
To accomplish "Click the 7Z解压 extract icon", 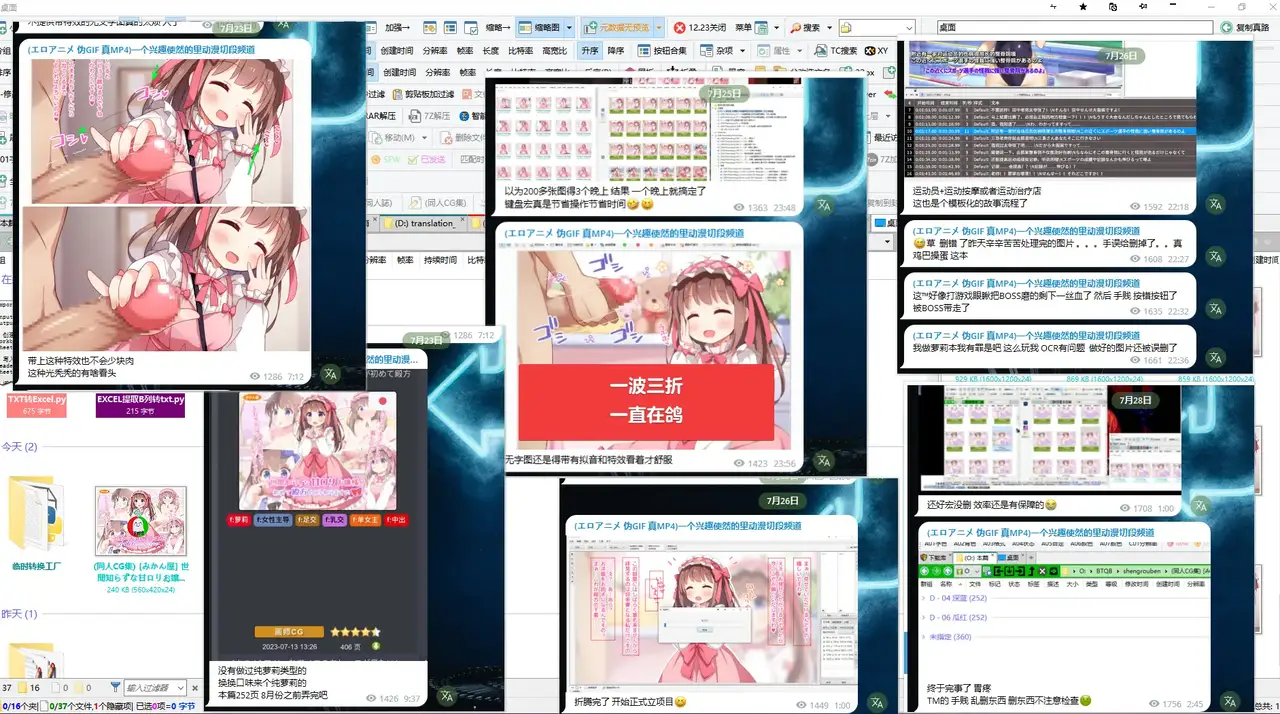I will [x=428, y=117].
